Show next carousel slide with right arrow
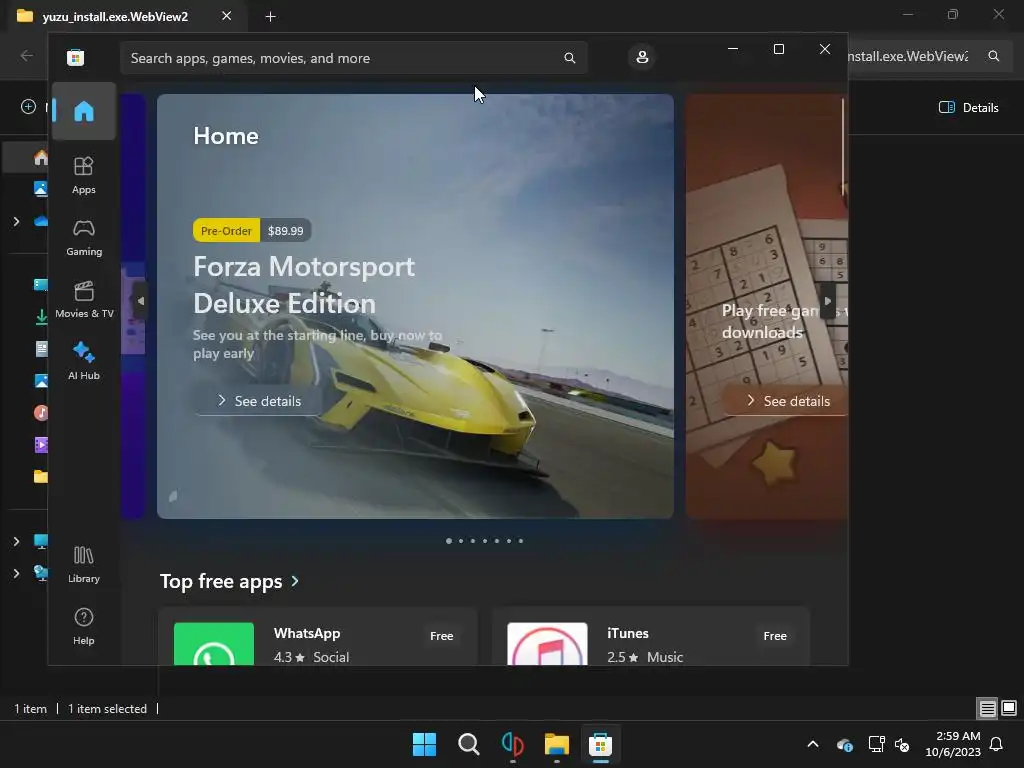Viewport: 1024px width, 768px height. (x=827, y=301)
